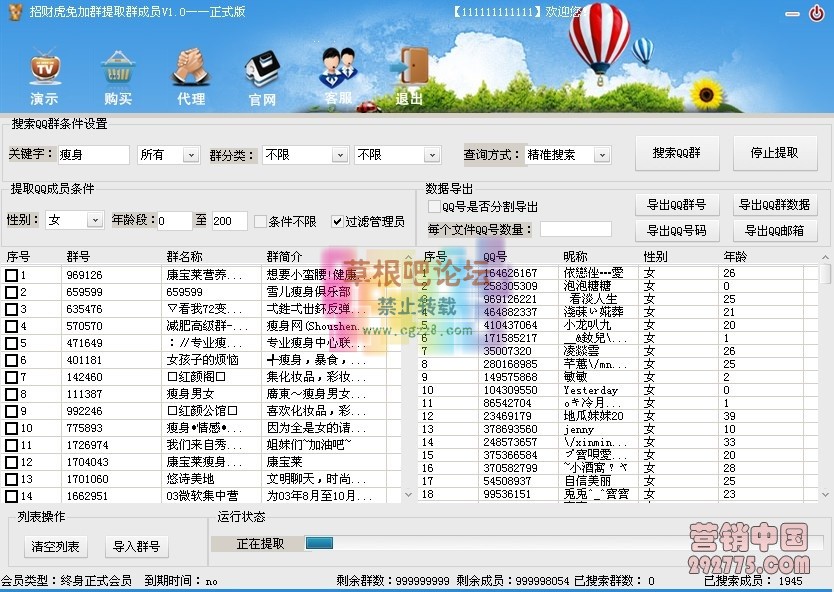Disable the 过滤管理员 checkbox
Screen dimensions: 834x592
click(338, 221)
